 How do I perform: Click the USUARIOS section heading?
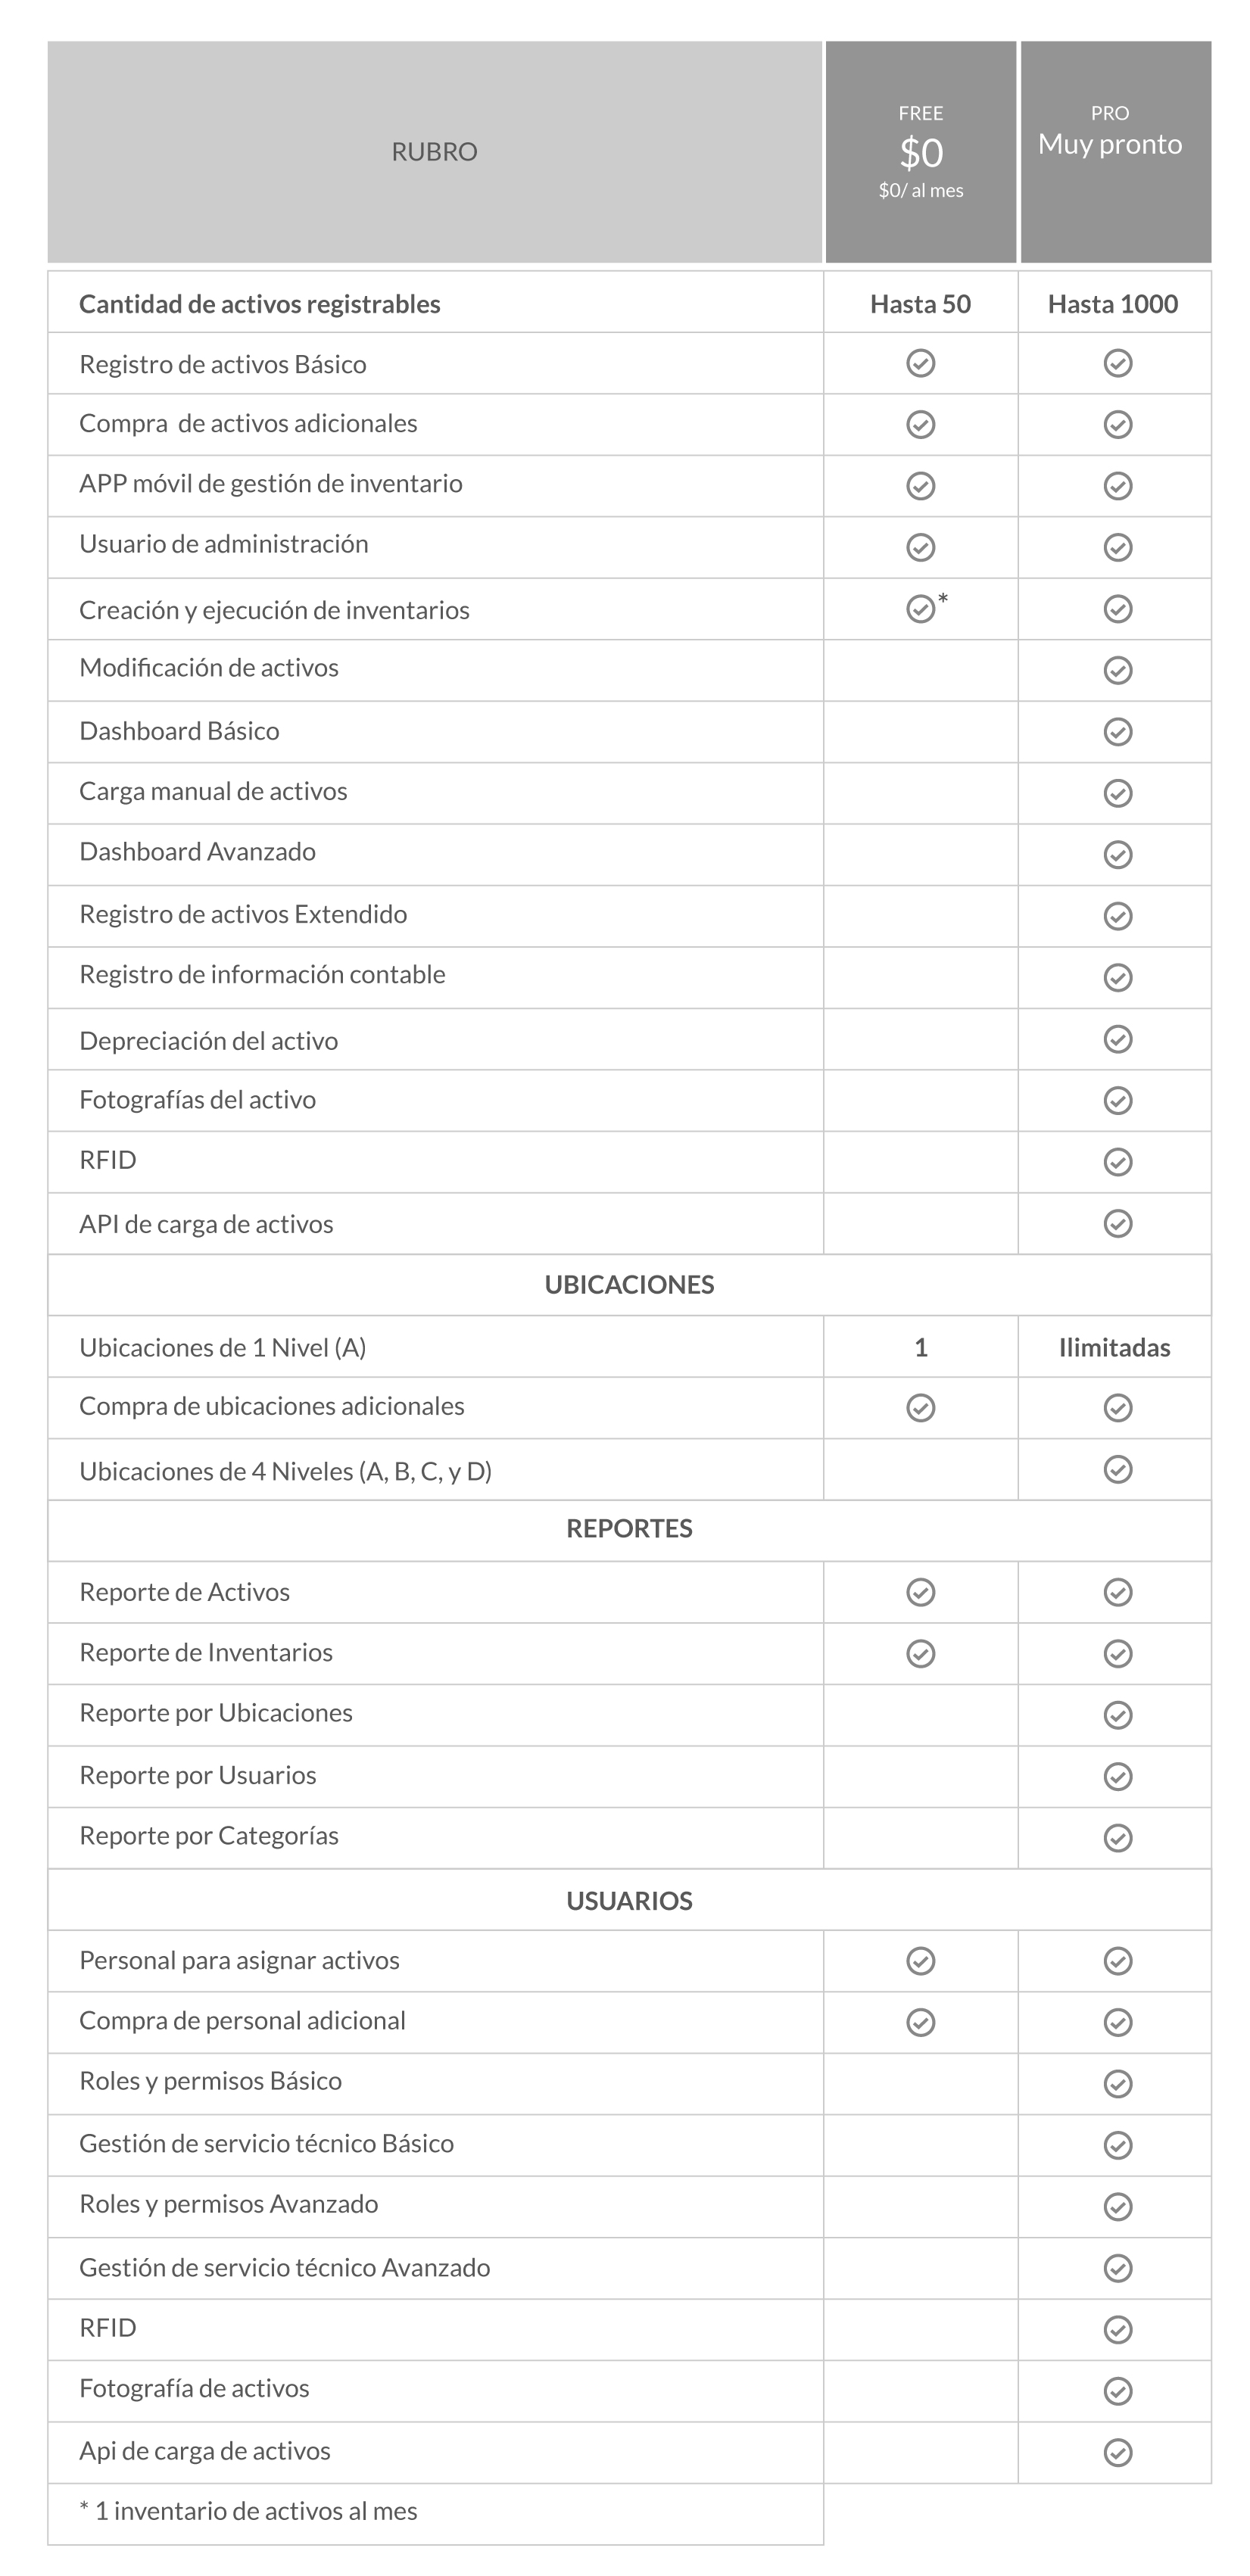click(629, 1901)
